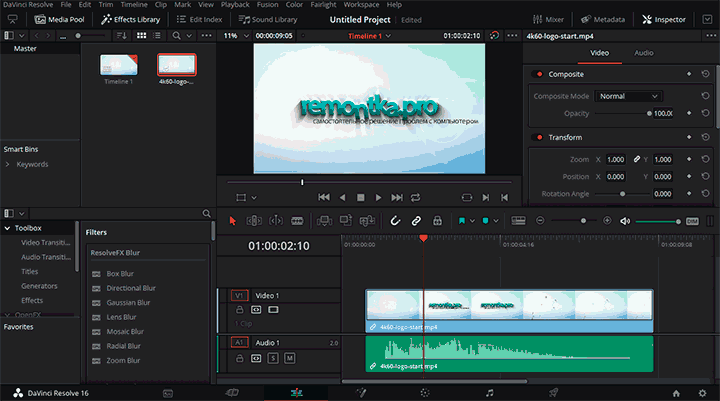Screen dimensions: 720x401
Task: Click Play Reverse button
Action: tap(342, 197)
